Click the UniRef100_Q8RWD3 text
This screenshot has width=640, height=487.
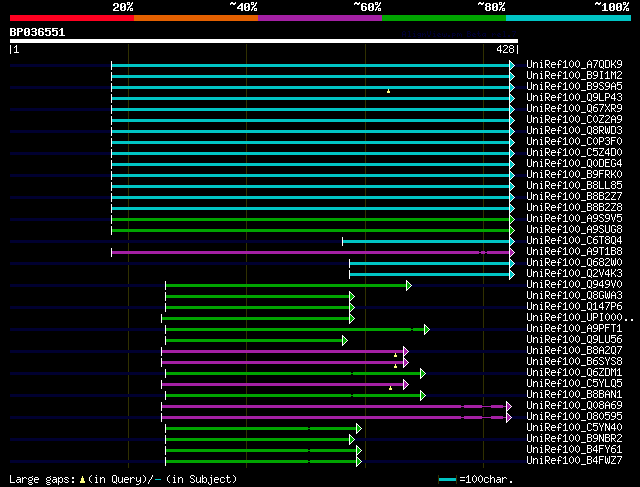[x=574, y=131]
